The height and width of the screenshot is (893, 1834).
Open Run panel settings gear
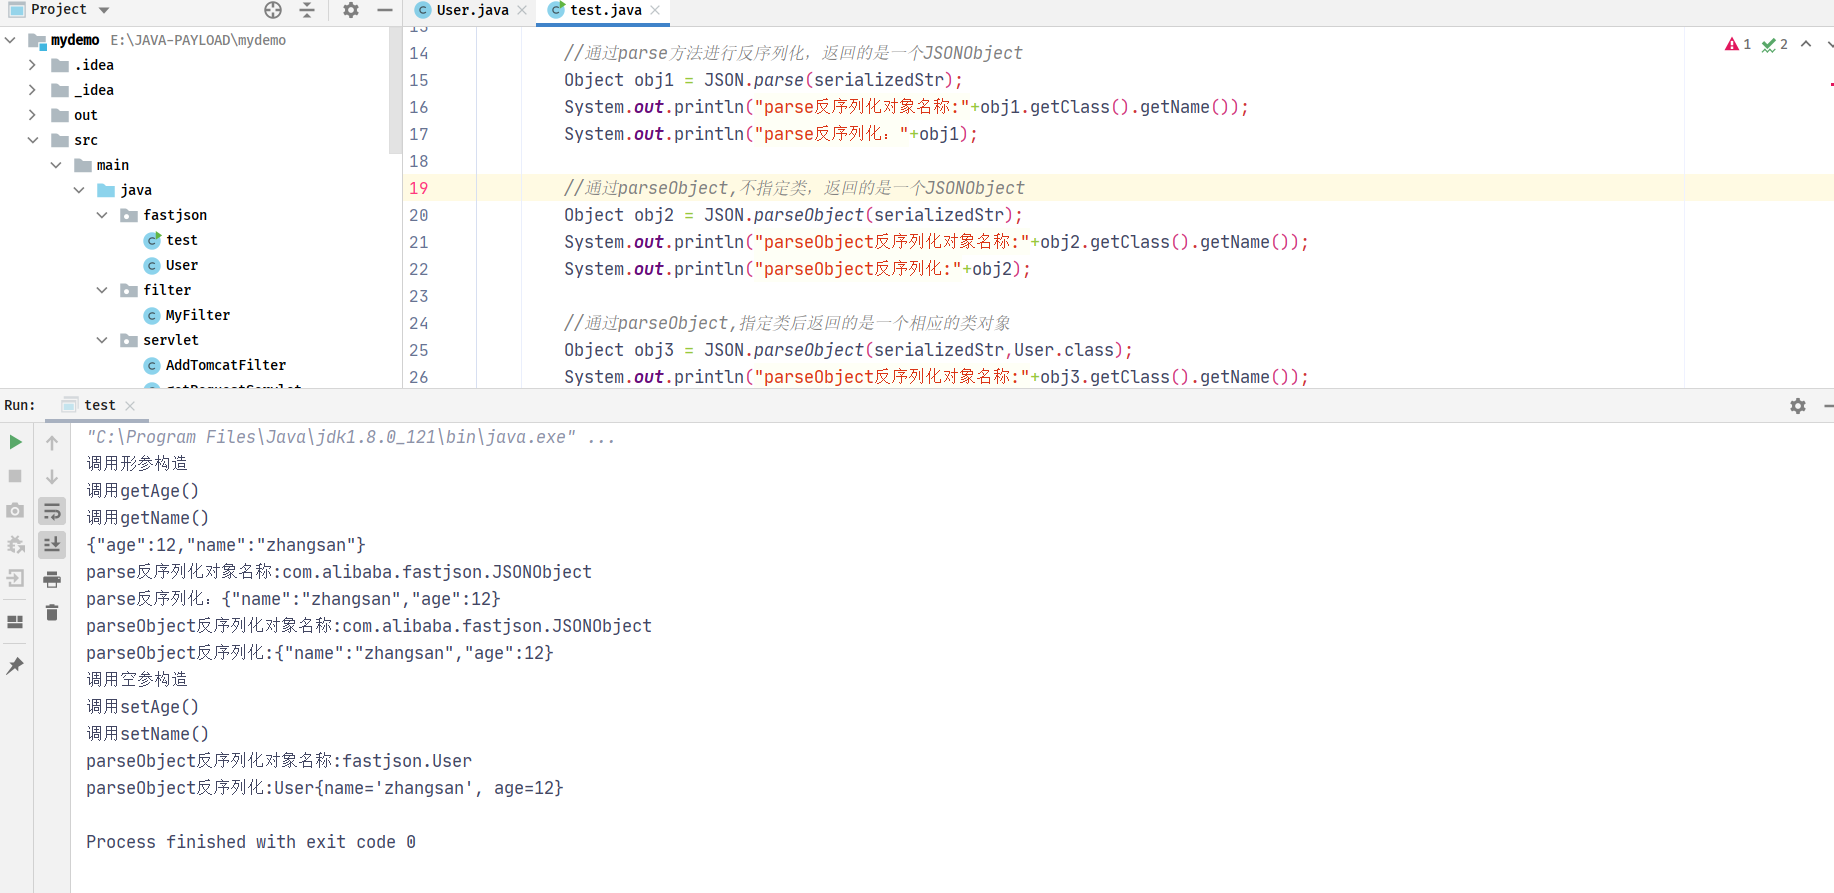1798,405
